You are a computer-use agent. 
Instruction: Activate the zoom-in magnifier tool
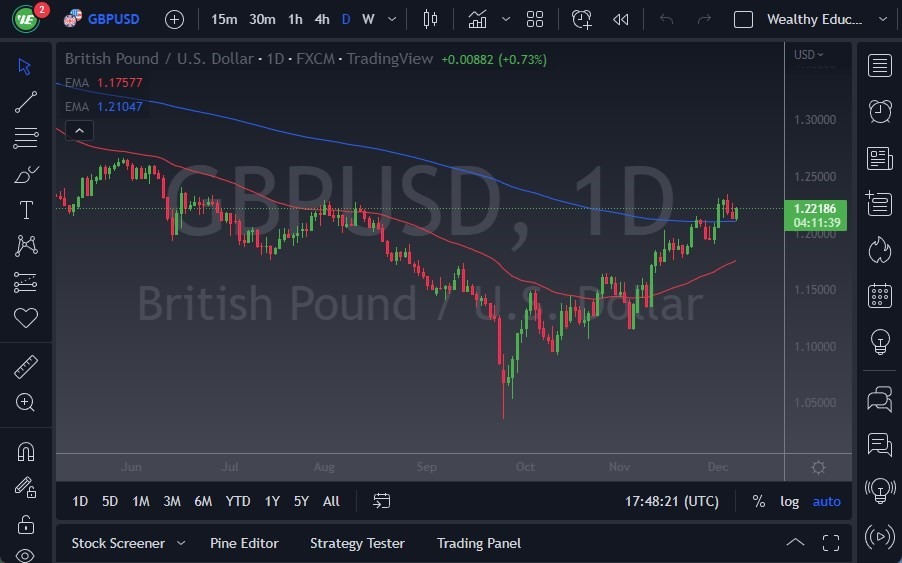(25, 402)
